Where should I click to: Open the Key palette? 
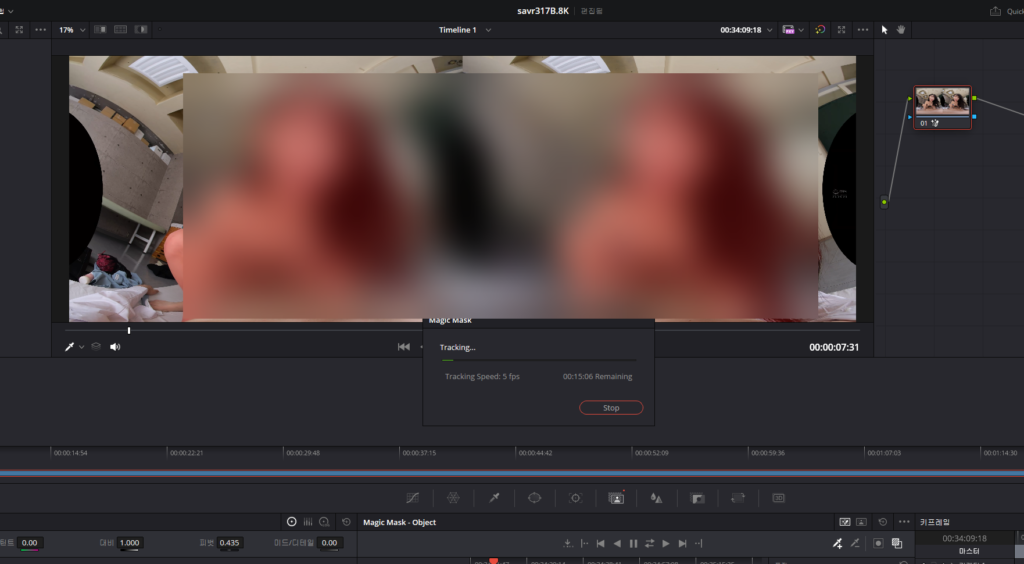698,497
